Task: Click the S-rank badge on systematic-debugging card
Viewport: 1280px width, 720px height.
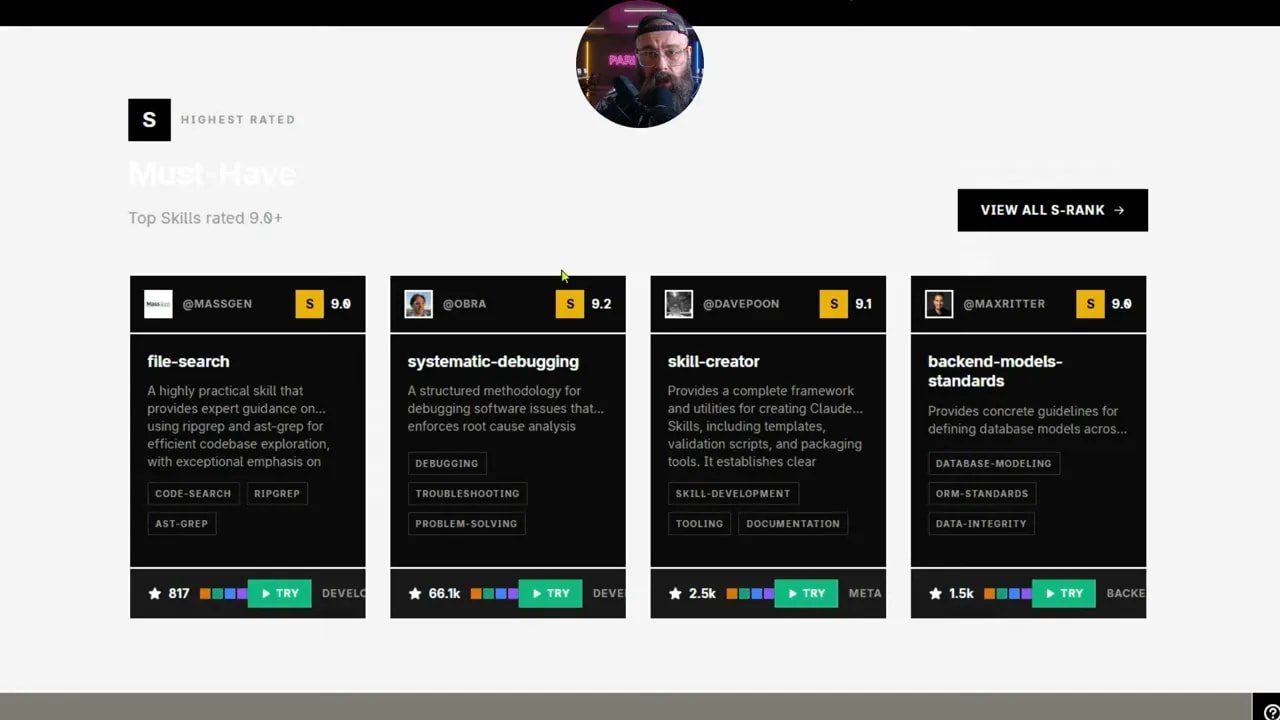Action: coord(569,303)
